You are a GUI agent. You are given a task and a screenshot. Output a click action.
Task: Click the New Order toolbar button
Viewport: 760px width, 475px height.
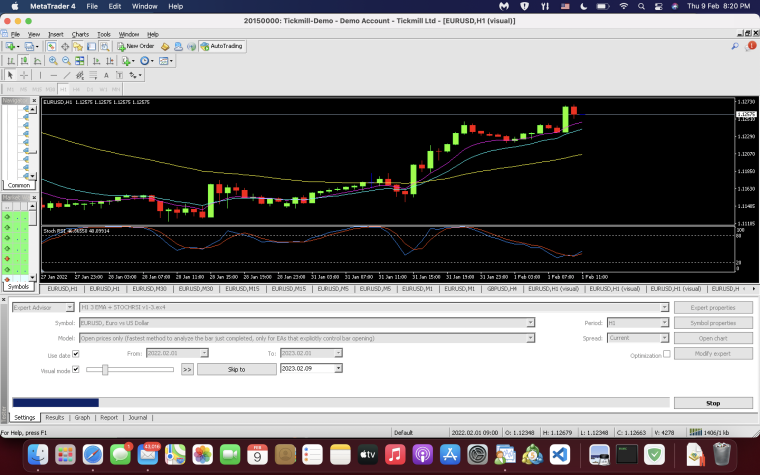click(x=136, y=46)
